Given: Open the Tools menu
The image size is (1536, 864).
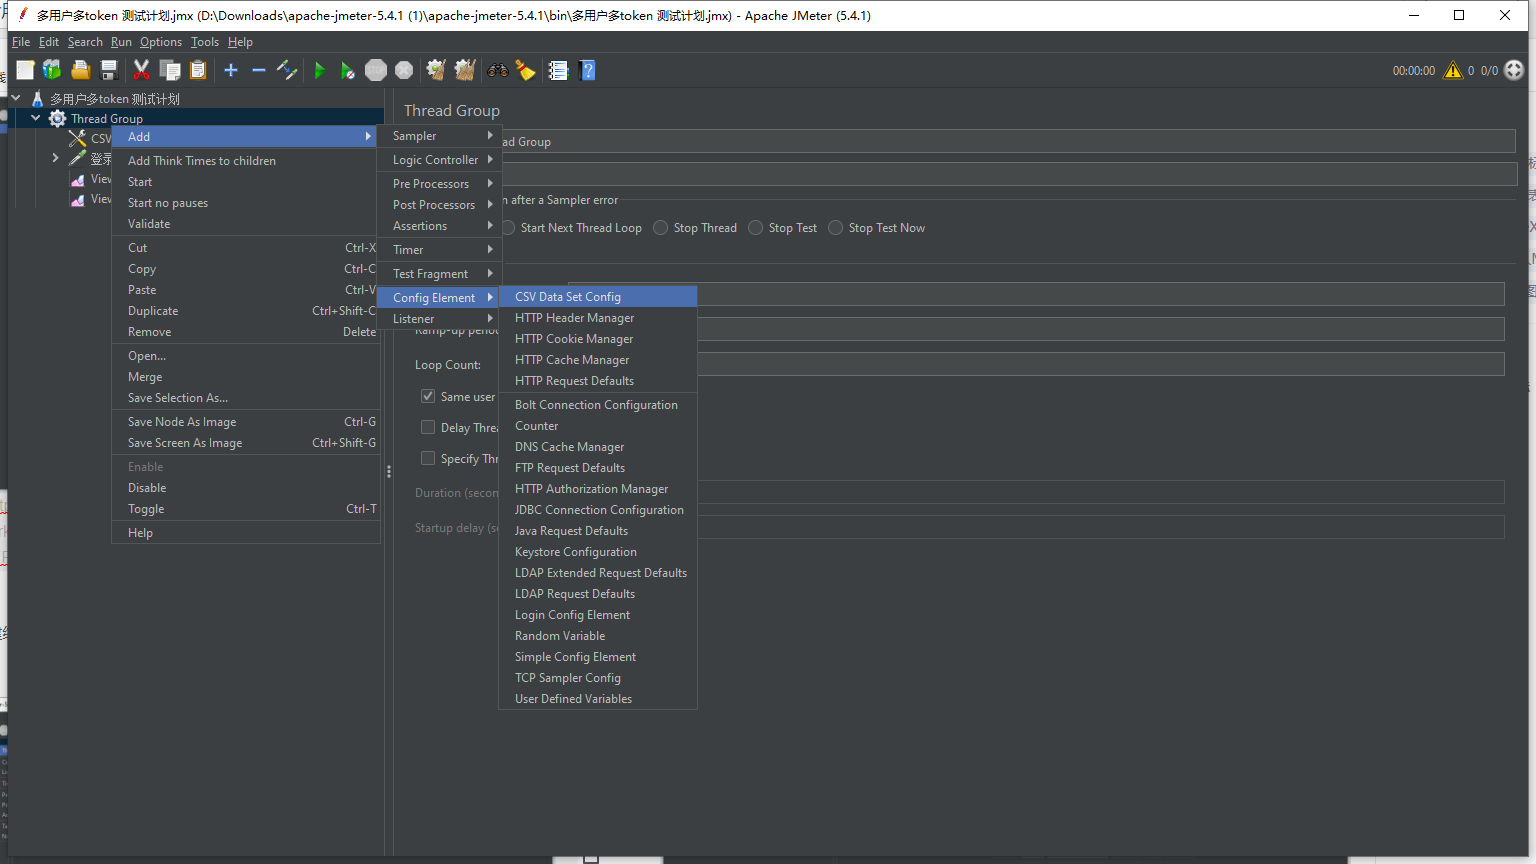Looking at the screenshot, I should [x=205, y=42].
